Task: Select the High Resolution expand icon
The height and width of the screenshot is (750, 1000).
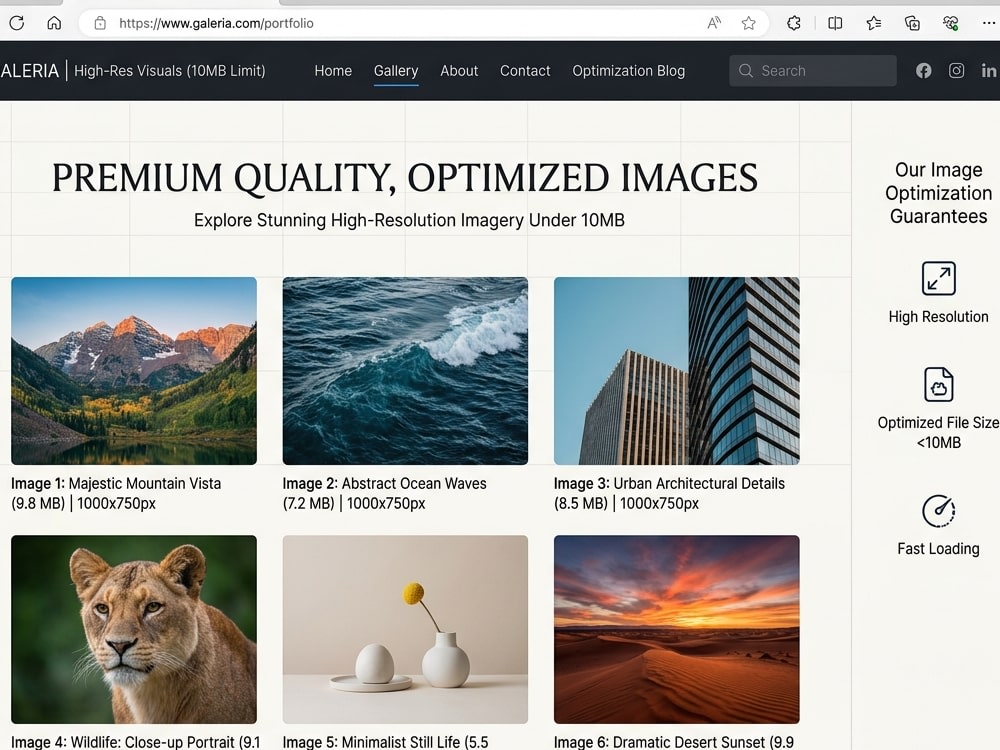Action: point(939,278)
